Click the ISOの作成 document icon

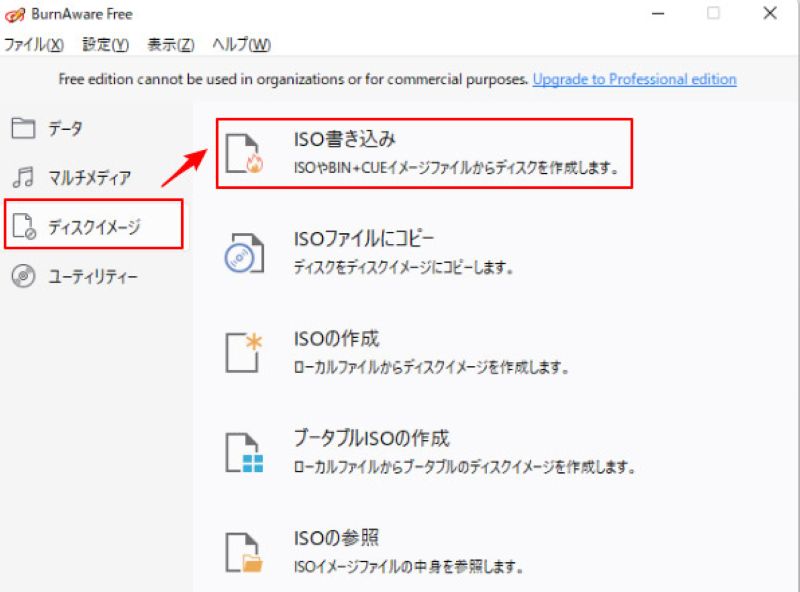point(243,350)
